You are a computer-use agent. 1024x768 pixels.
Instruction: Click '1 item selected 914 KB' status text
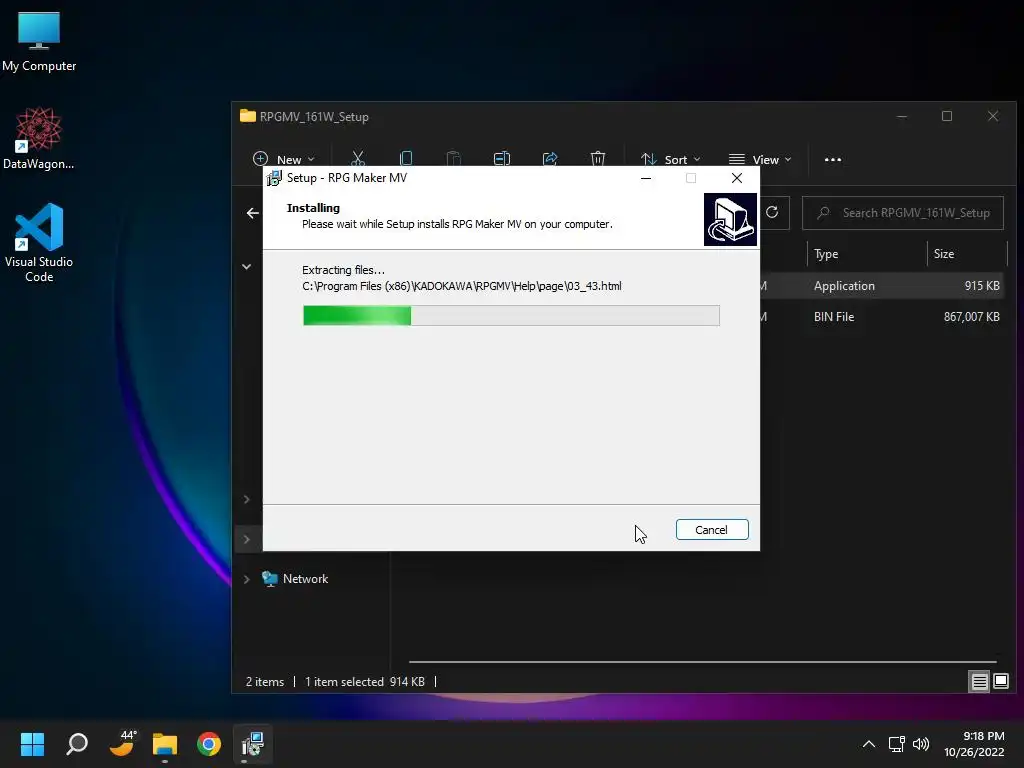364,682
